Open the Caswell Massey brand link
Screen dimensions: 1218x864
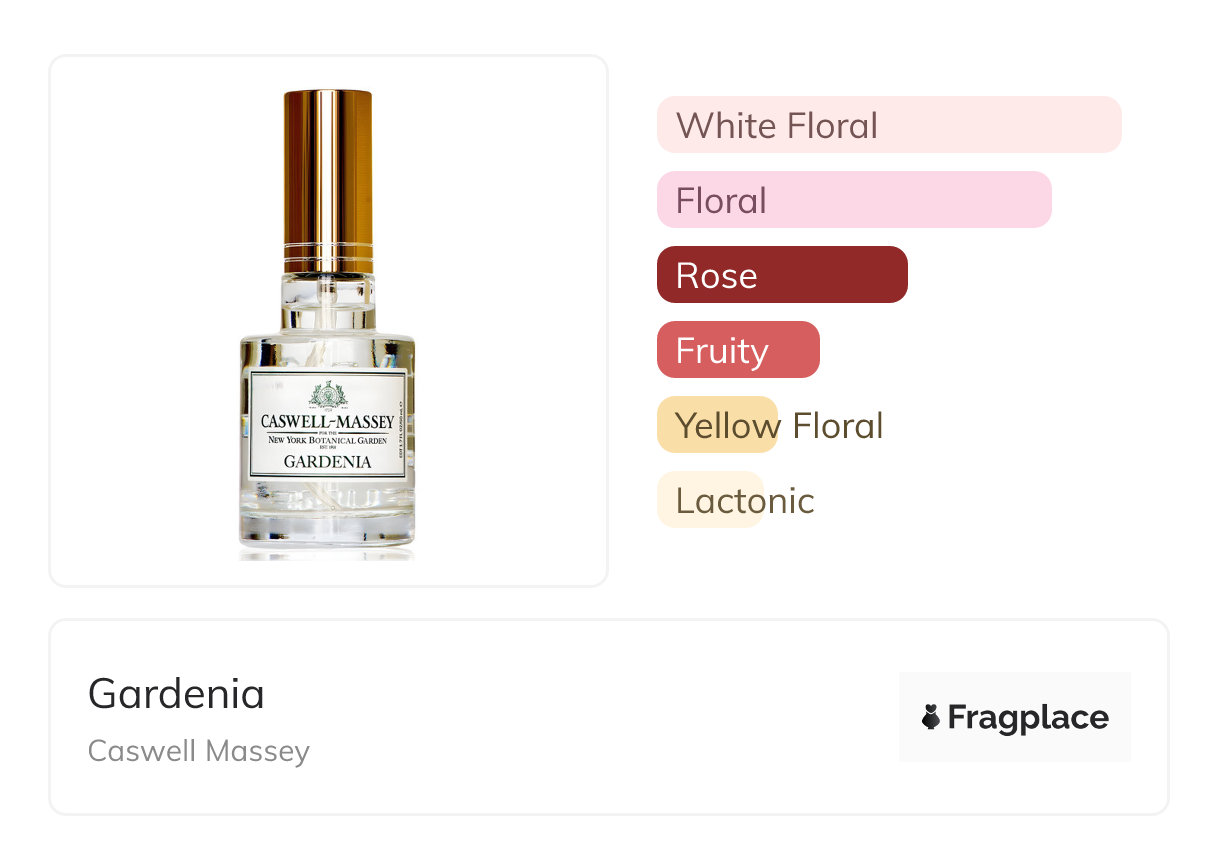[x=198, y=751]
